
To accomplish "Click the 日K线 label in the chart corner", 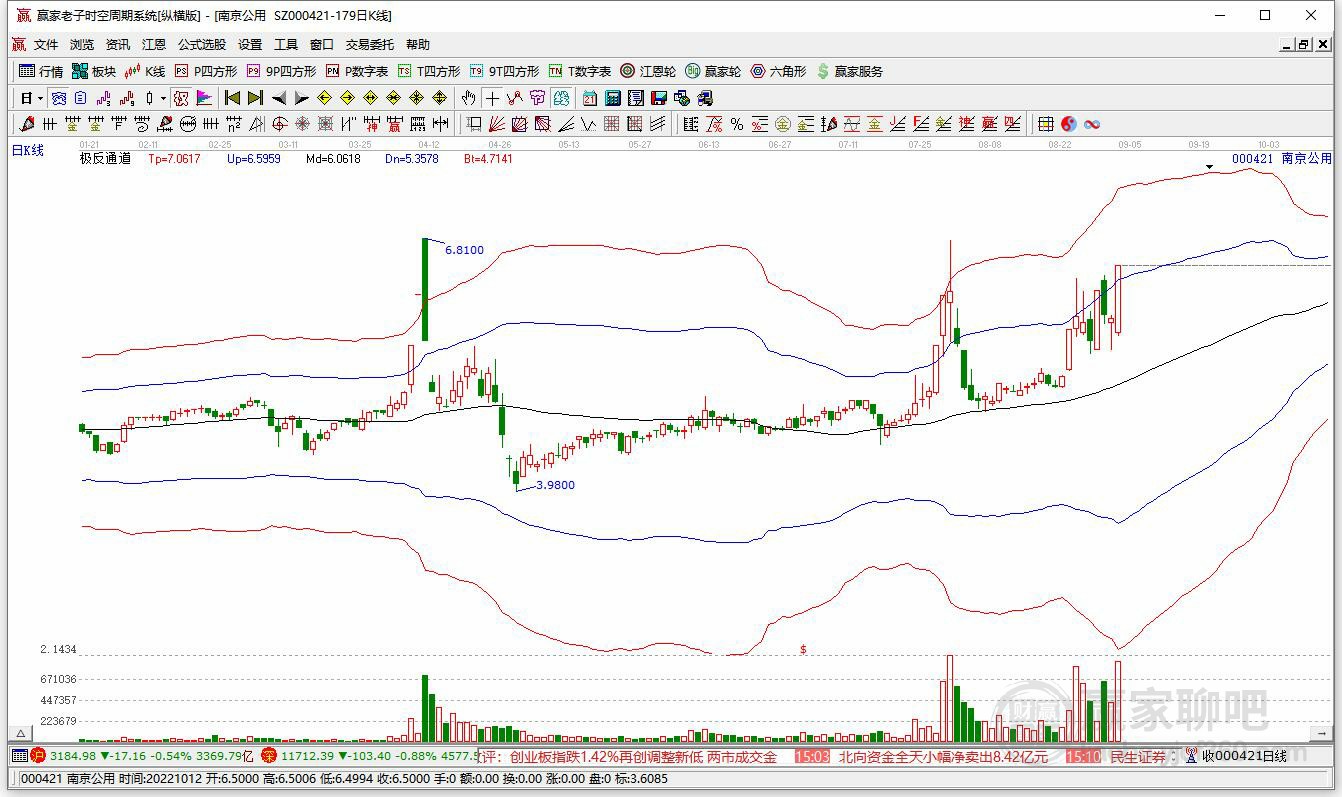I will pyautogui.click(x=28, y=150).
